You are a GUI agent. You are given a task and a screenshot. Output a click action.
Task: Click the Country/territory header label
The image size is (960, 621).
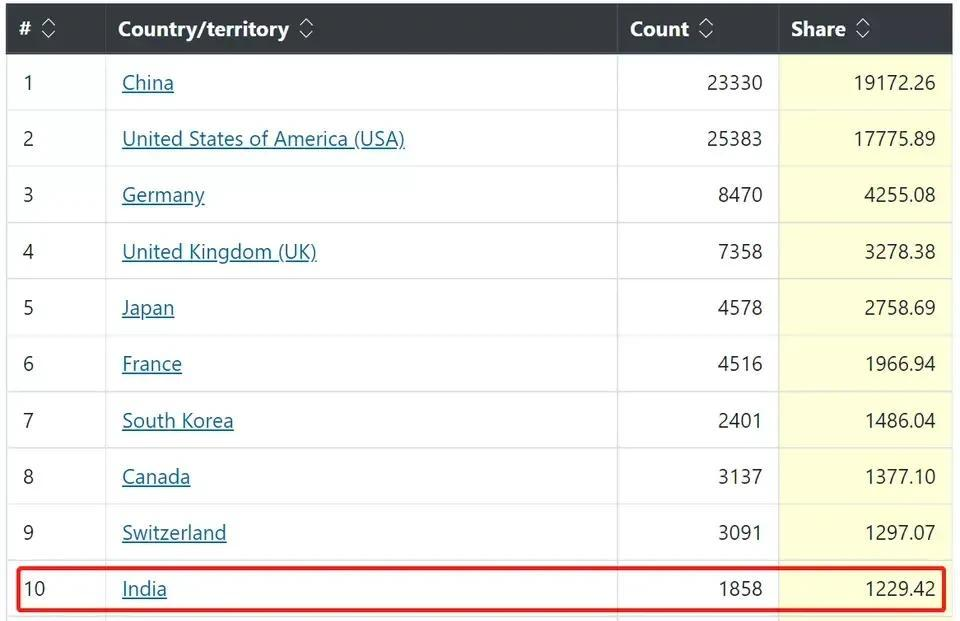203,29
